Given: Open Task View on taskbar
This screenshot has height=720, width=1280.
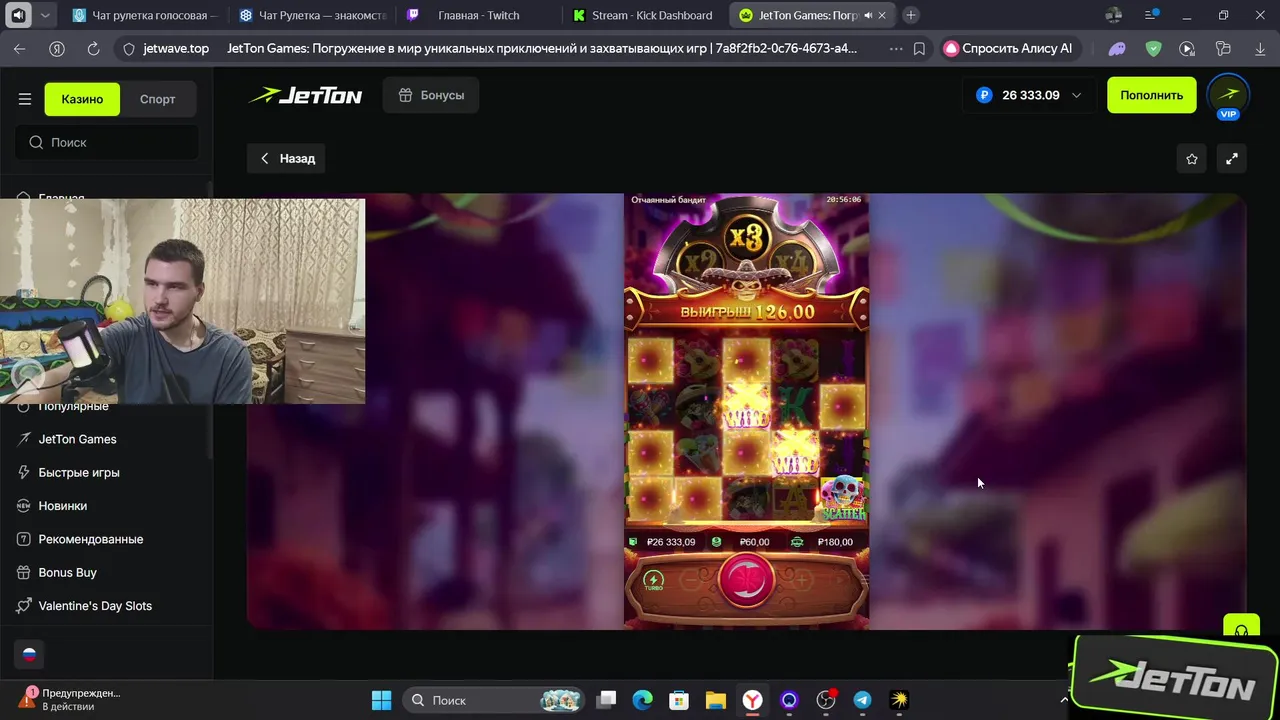Looking at the screenshot, I should (x=607, y=700).
